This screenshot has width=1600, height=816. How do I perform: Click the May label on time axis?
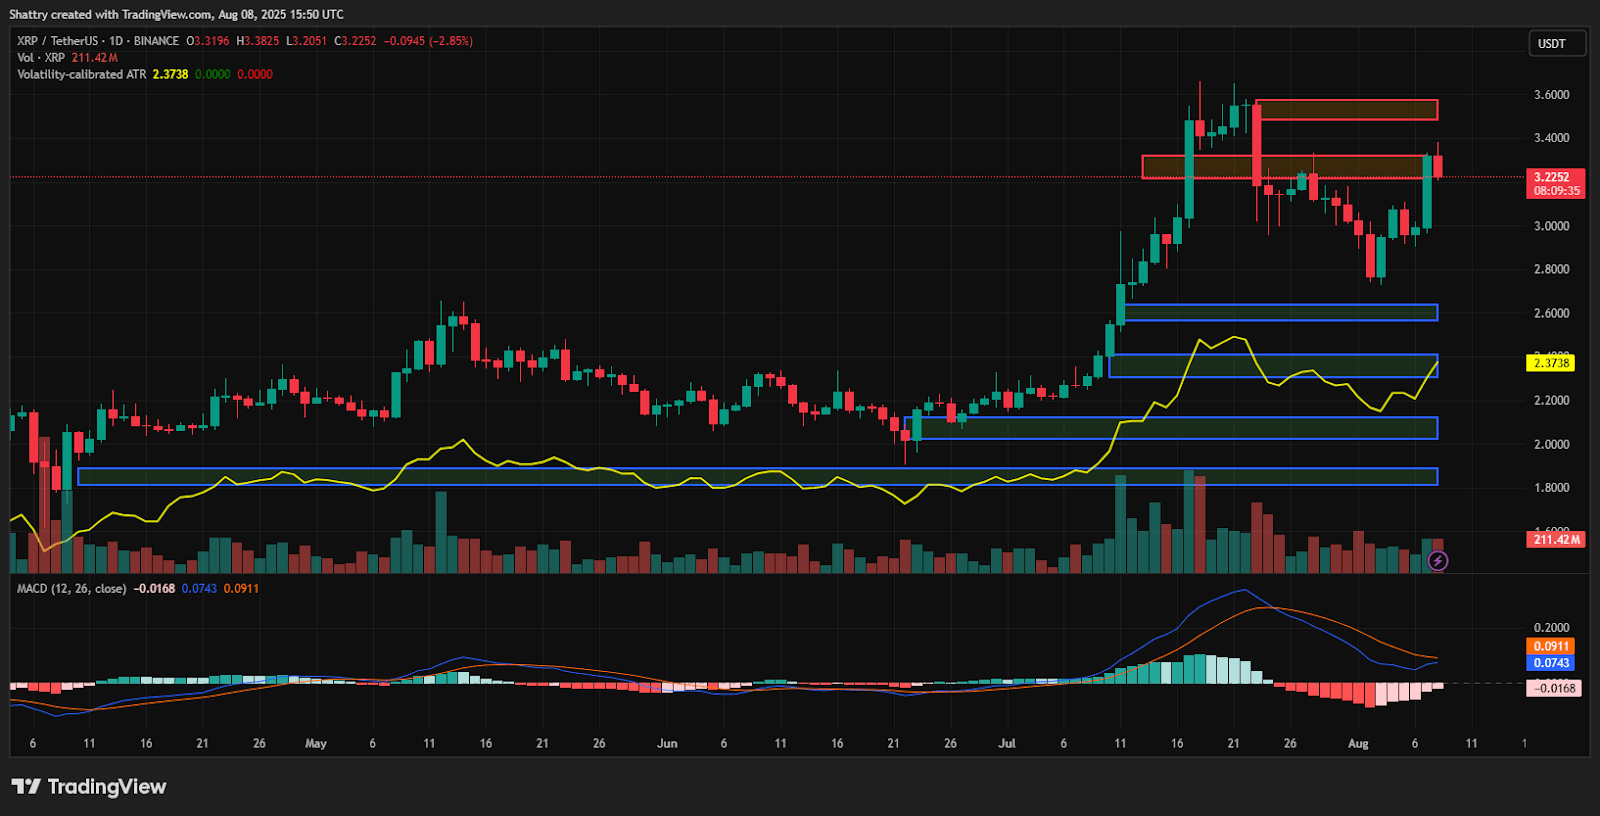[x=316, y=743]
